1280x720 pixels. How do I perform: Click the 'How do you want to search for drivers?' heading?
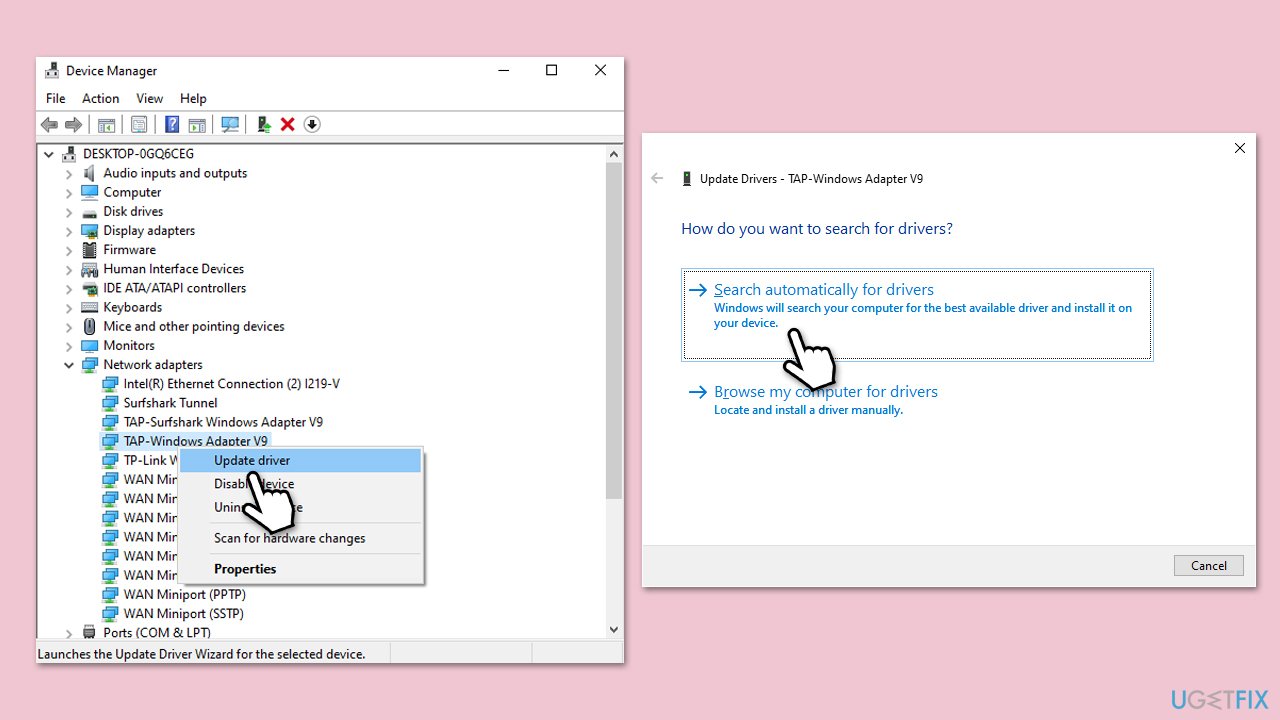click(x=817, y=229)
